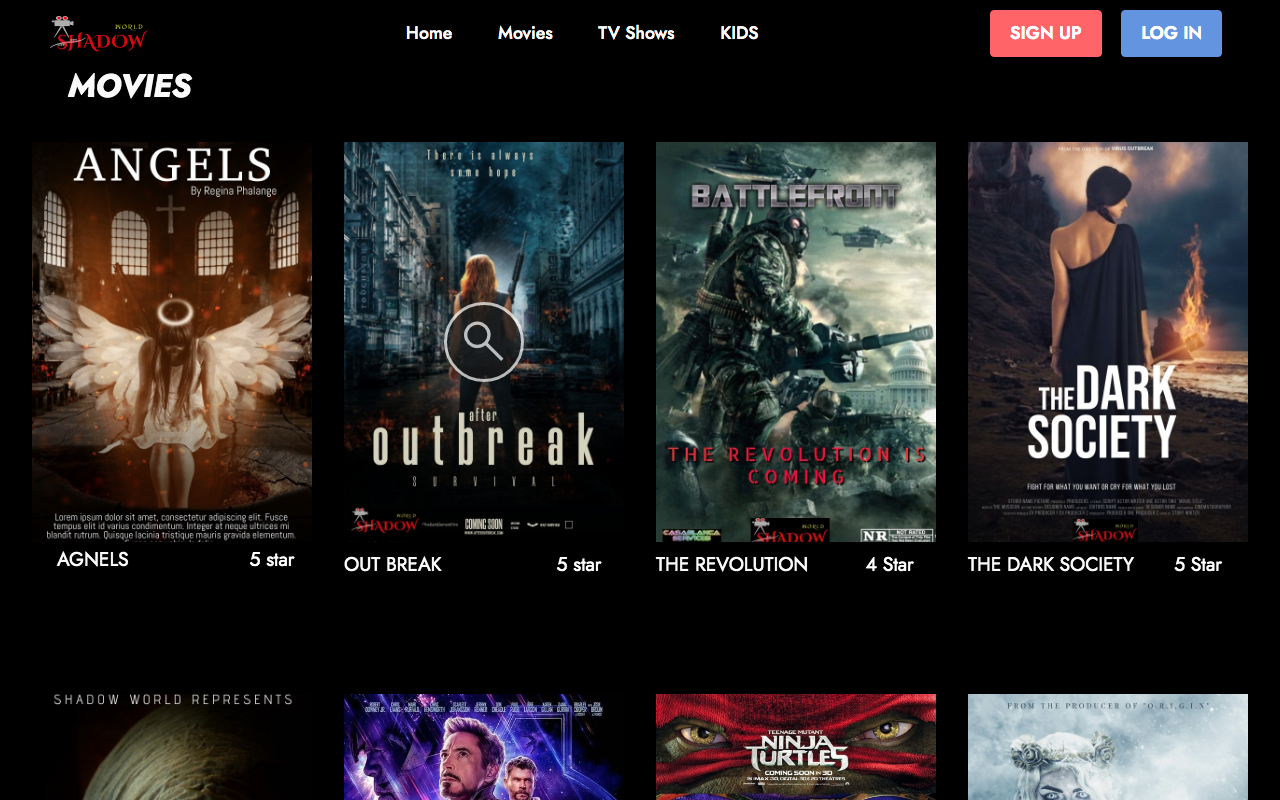1280x800 pixels.
Task: Click the Shadow World logo
Action: pos(99,33)
